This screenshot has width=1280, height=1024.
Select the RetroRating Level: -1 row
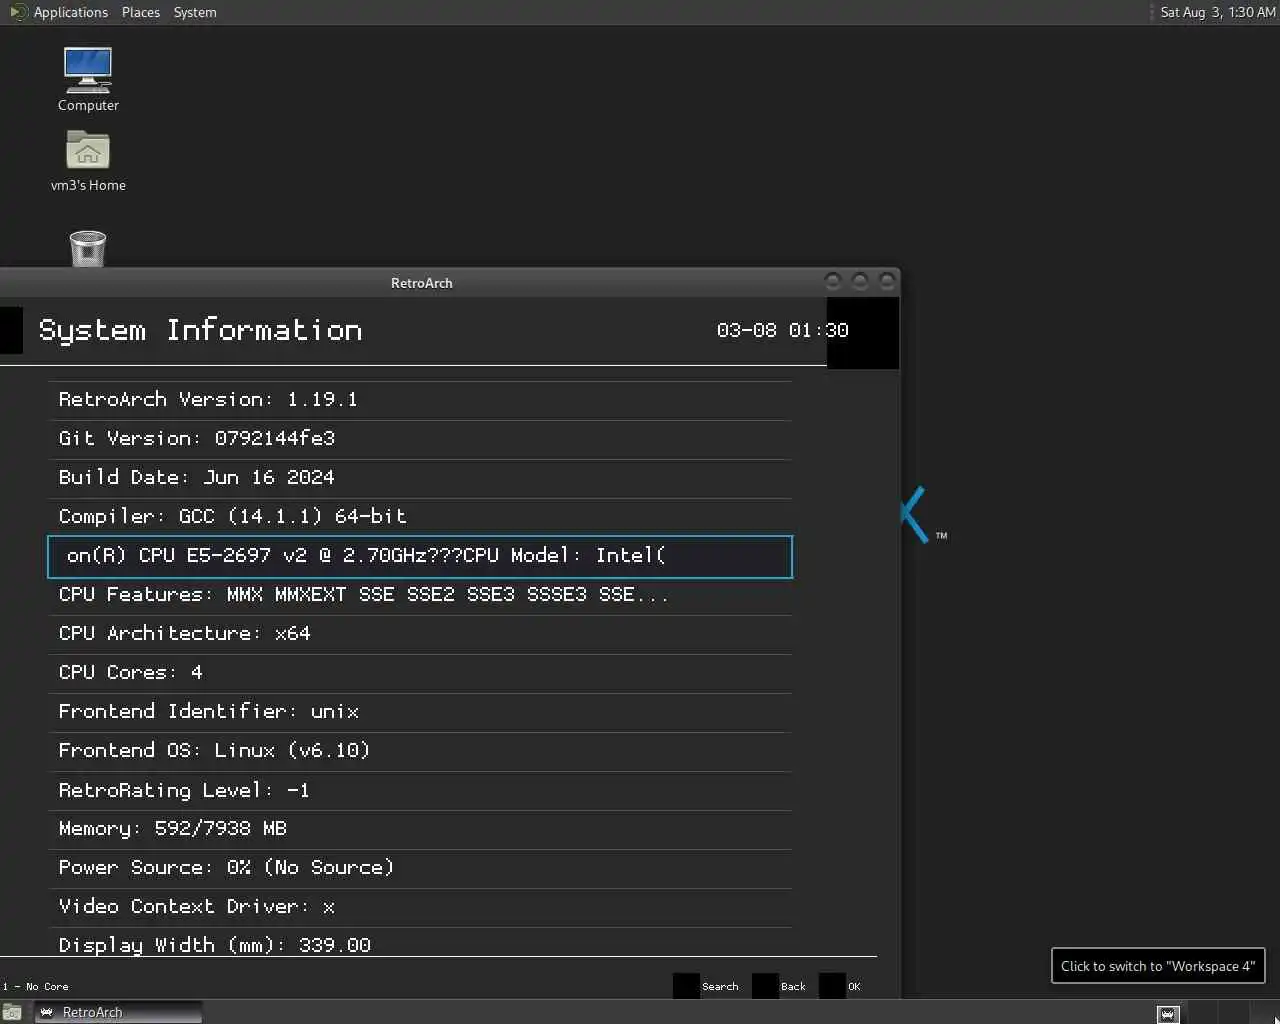[x=420, y=790]
